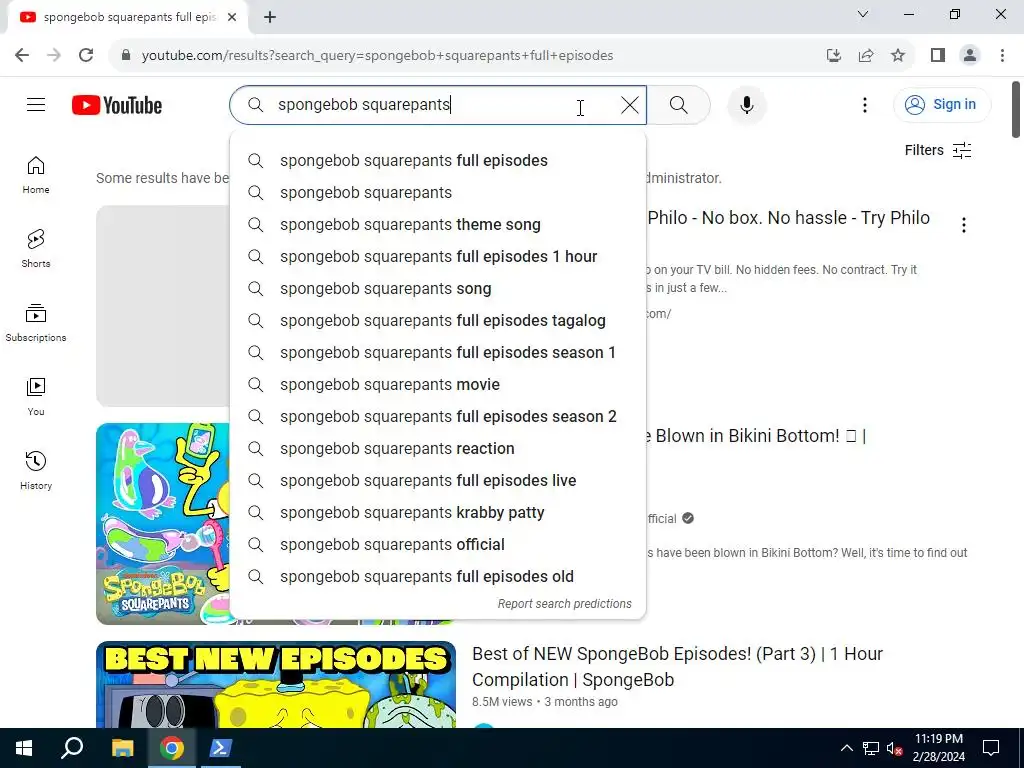Open the Best New Episodes video thumbnail

coord(276,684)
